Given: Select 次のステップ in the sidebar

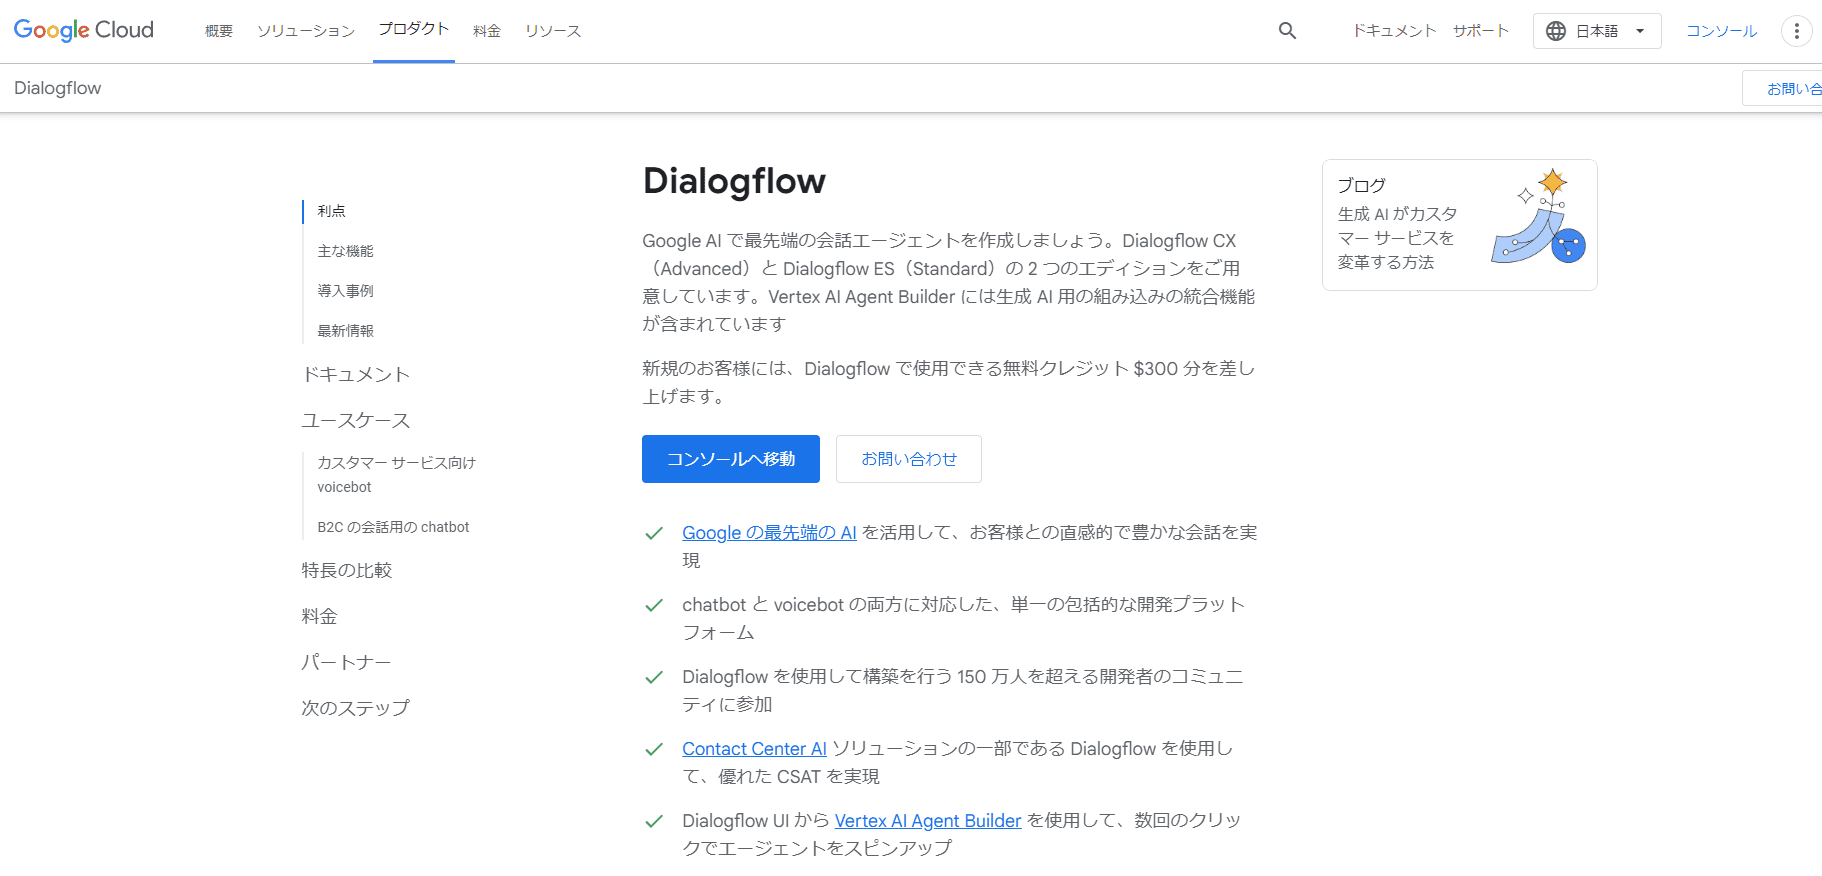Looking at the screenshot, I should click(356, 708).
